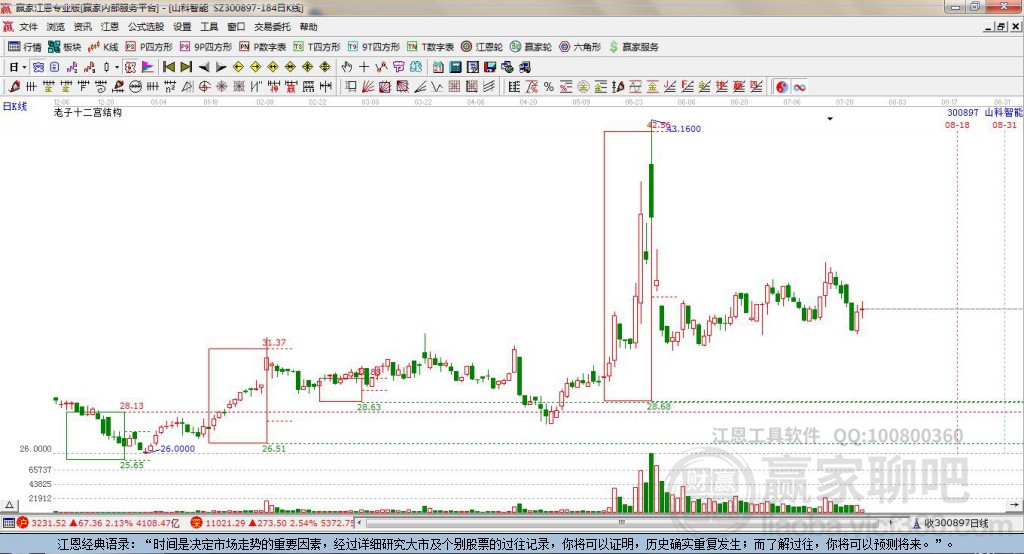Click the P四方形 square toolbar button
Viewport: 1024px width, 554px height.
149,47
